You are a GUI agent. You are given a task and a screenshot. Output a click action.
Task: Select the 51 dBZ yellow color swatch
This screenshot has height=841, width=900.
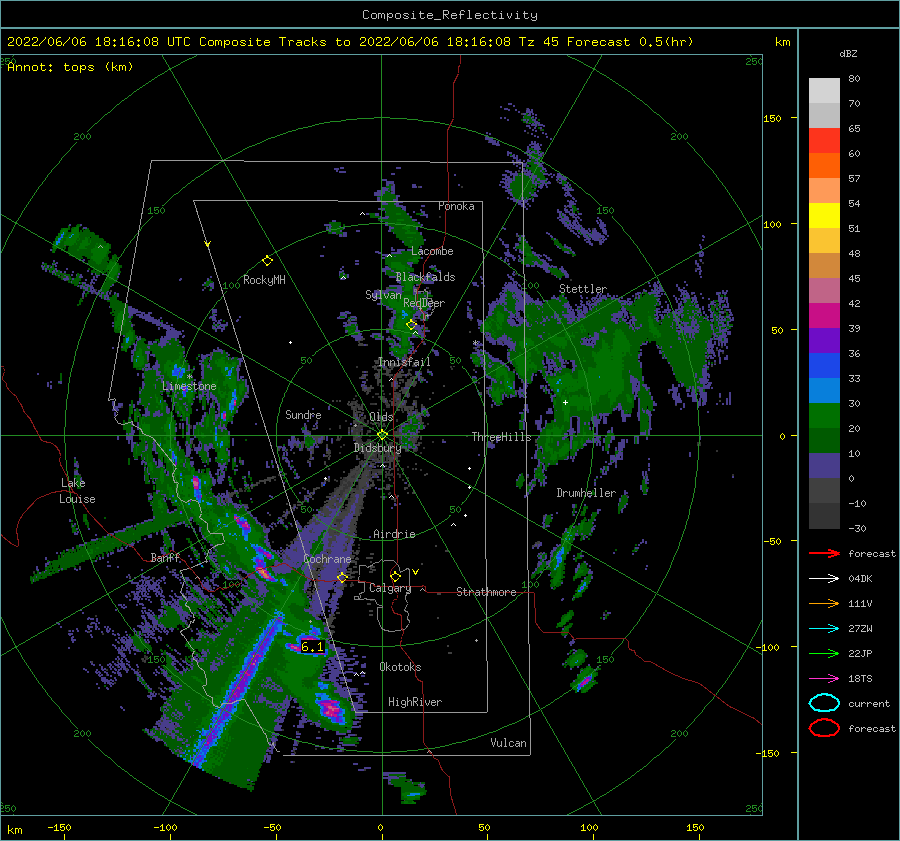[x=824, y=215]
